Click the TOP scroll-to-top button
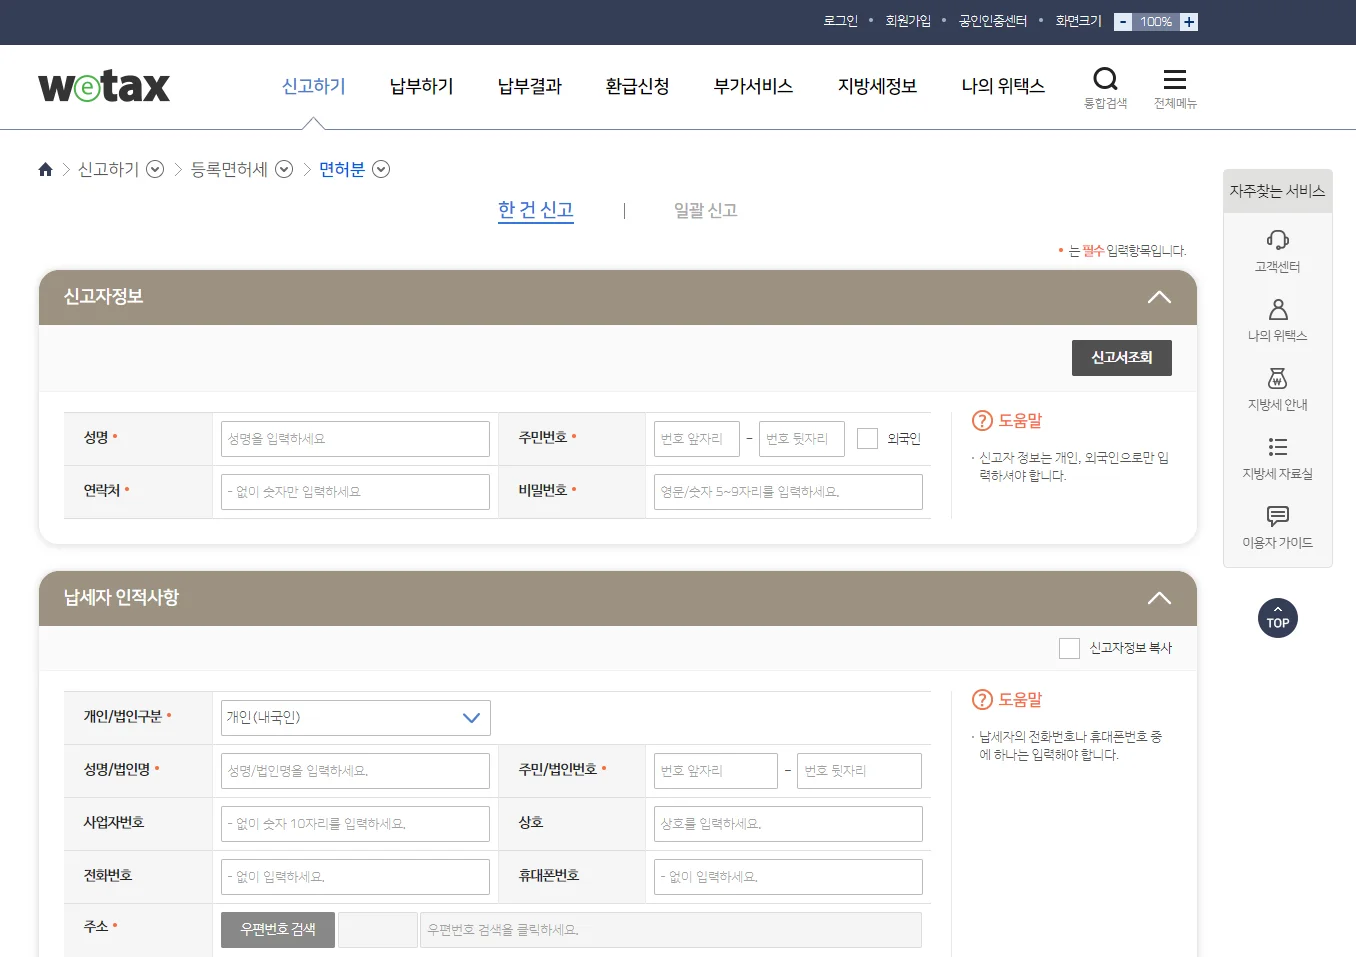This screenshot has height=957, width=1356. 1277,618
